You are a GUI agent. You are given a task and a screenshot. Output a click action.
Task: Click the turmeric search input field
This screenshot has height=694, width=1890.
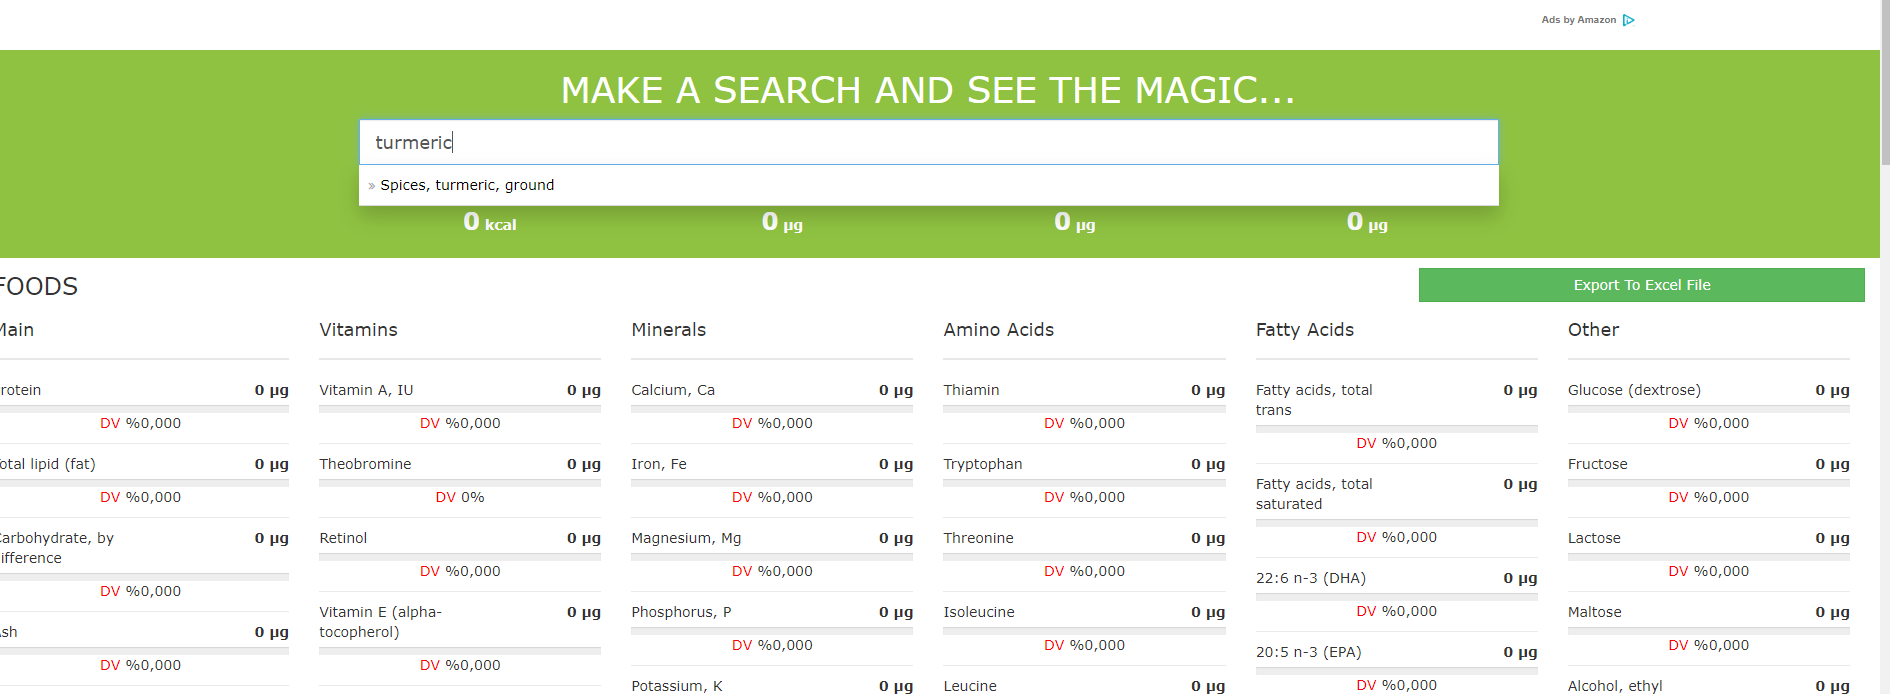tap(927, 142)
